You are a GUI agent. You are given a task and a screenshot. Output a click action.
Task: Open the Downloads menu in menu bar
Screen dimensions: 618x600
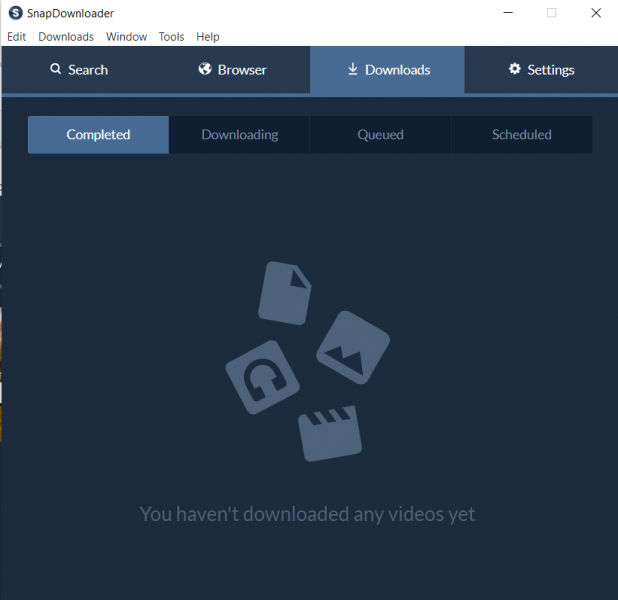[x=66, y=37]
